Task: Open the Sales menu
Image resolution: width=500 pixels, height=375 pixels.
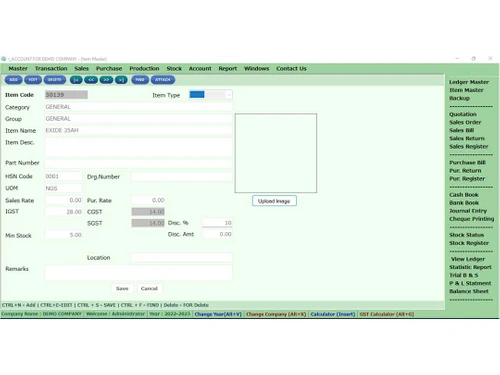Action: click(82, 68)
